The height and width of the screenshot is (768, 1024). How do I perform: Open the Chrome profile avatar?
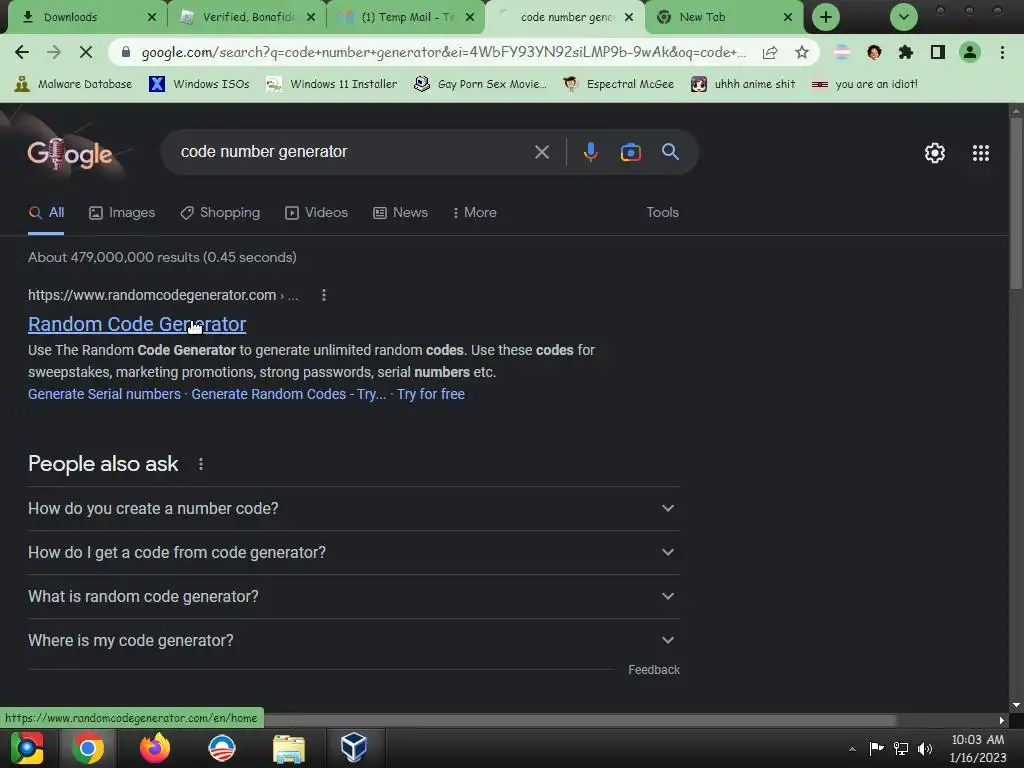tap(970, 52)
